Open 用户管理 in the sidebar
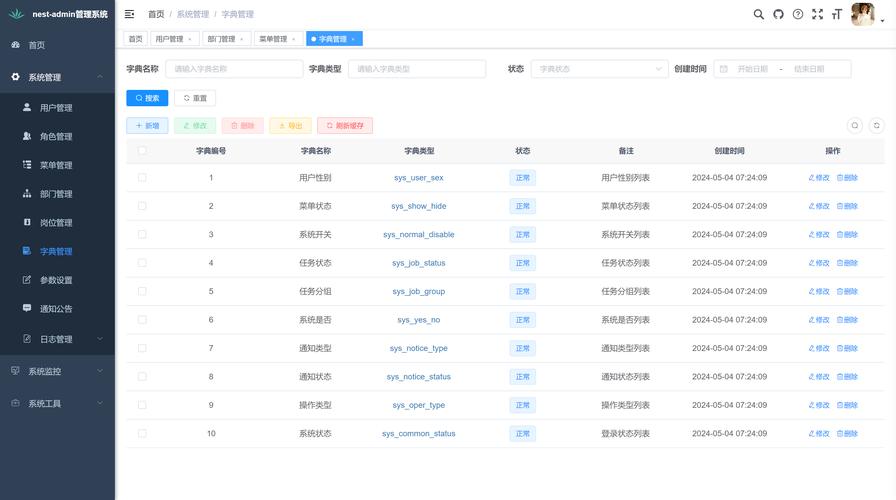 57,108
